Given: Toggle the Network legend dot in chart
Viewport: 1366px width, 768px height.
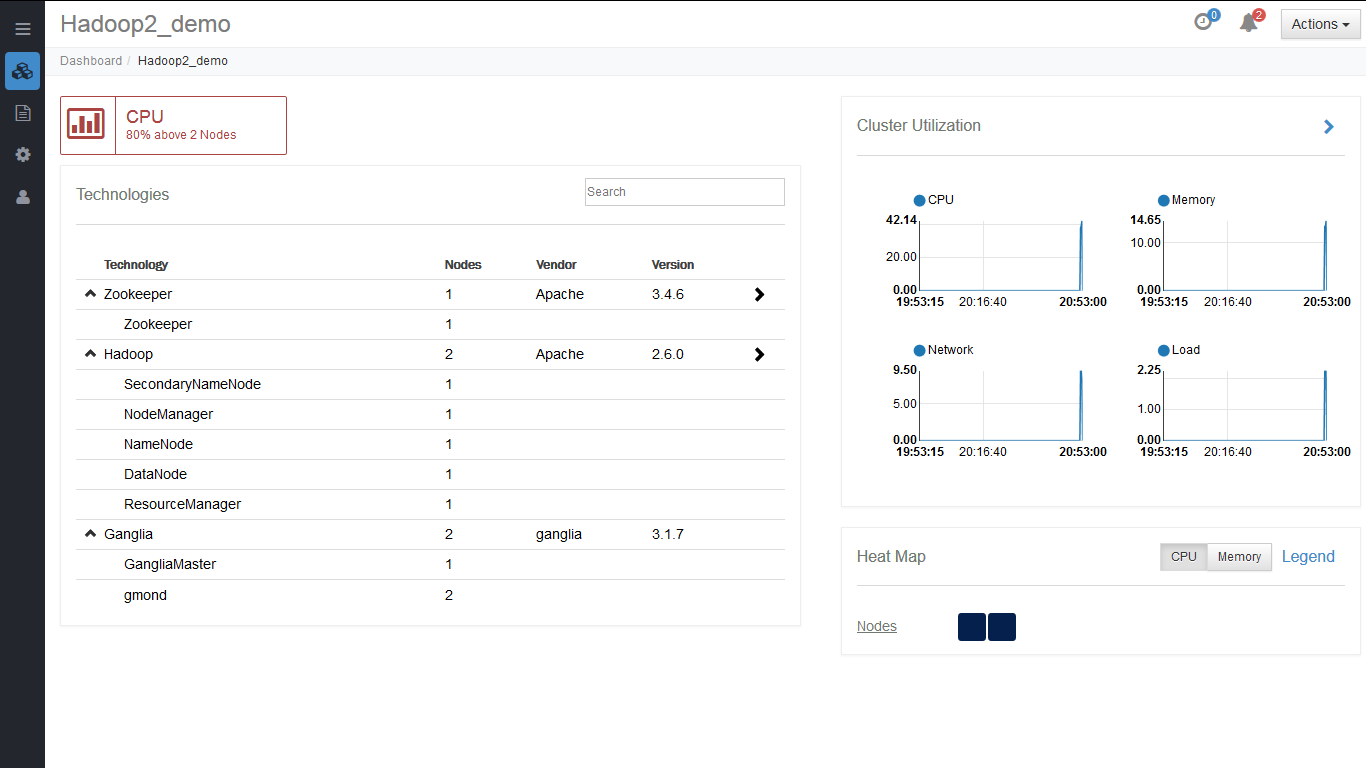Looking at the screenshot, I should pos(919,350).
